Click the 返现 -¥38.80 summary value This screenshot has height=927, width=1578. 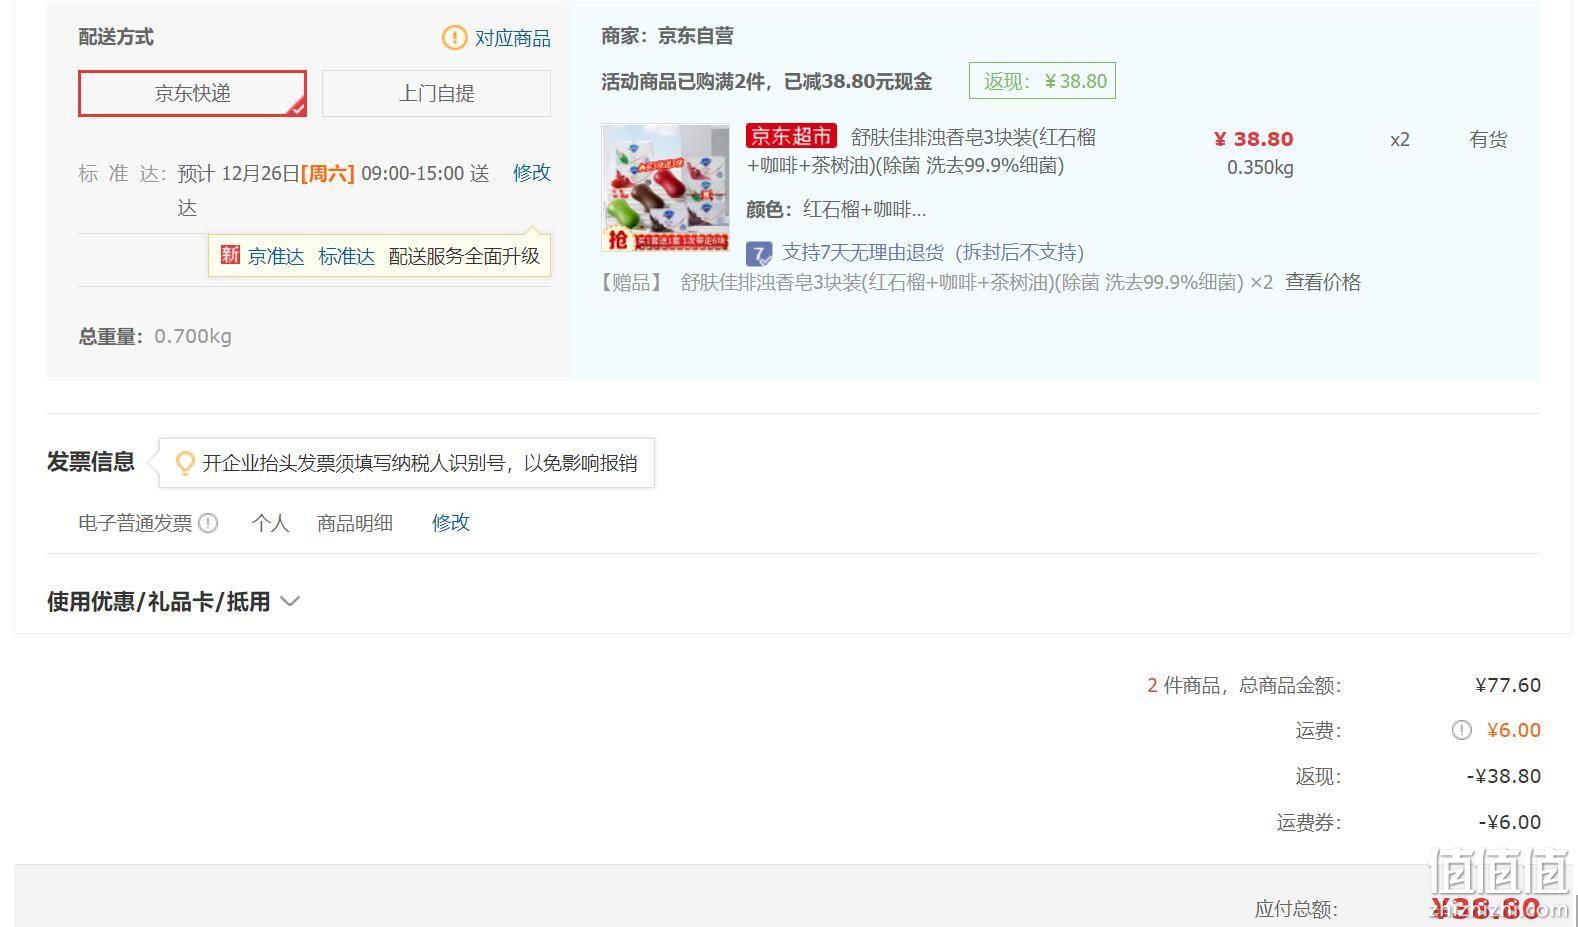tap(1504, 776)
